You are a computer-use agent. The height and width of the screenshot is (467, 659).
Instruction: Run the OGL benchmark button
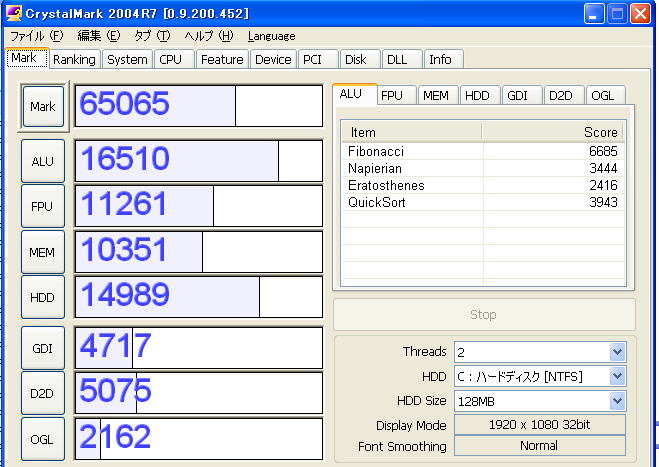click(43, 439)
